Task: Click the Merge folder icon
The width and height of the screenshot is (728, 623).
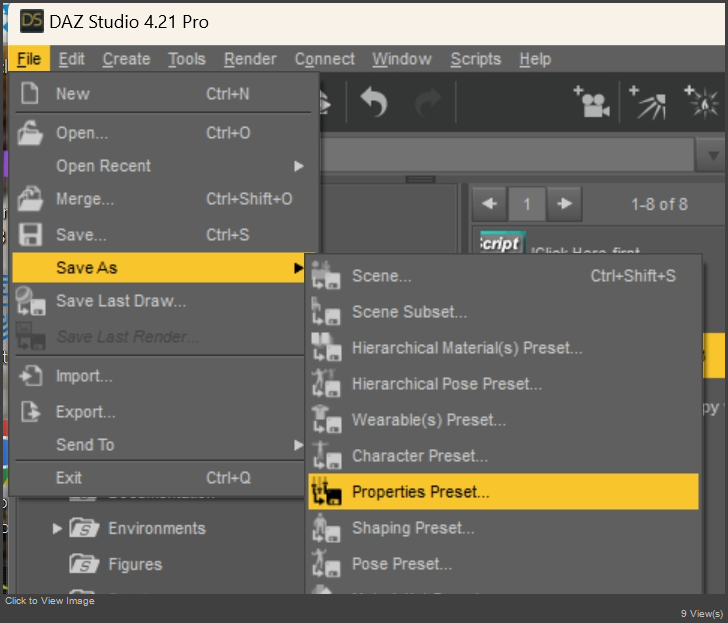Action: pos(30,199)
